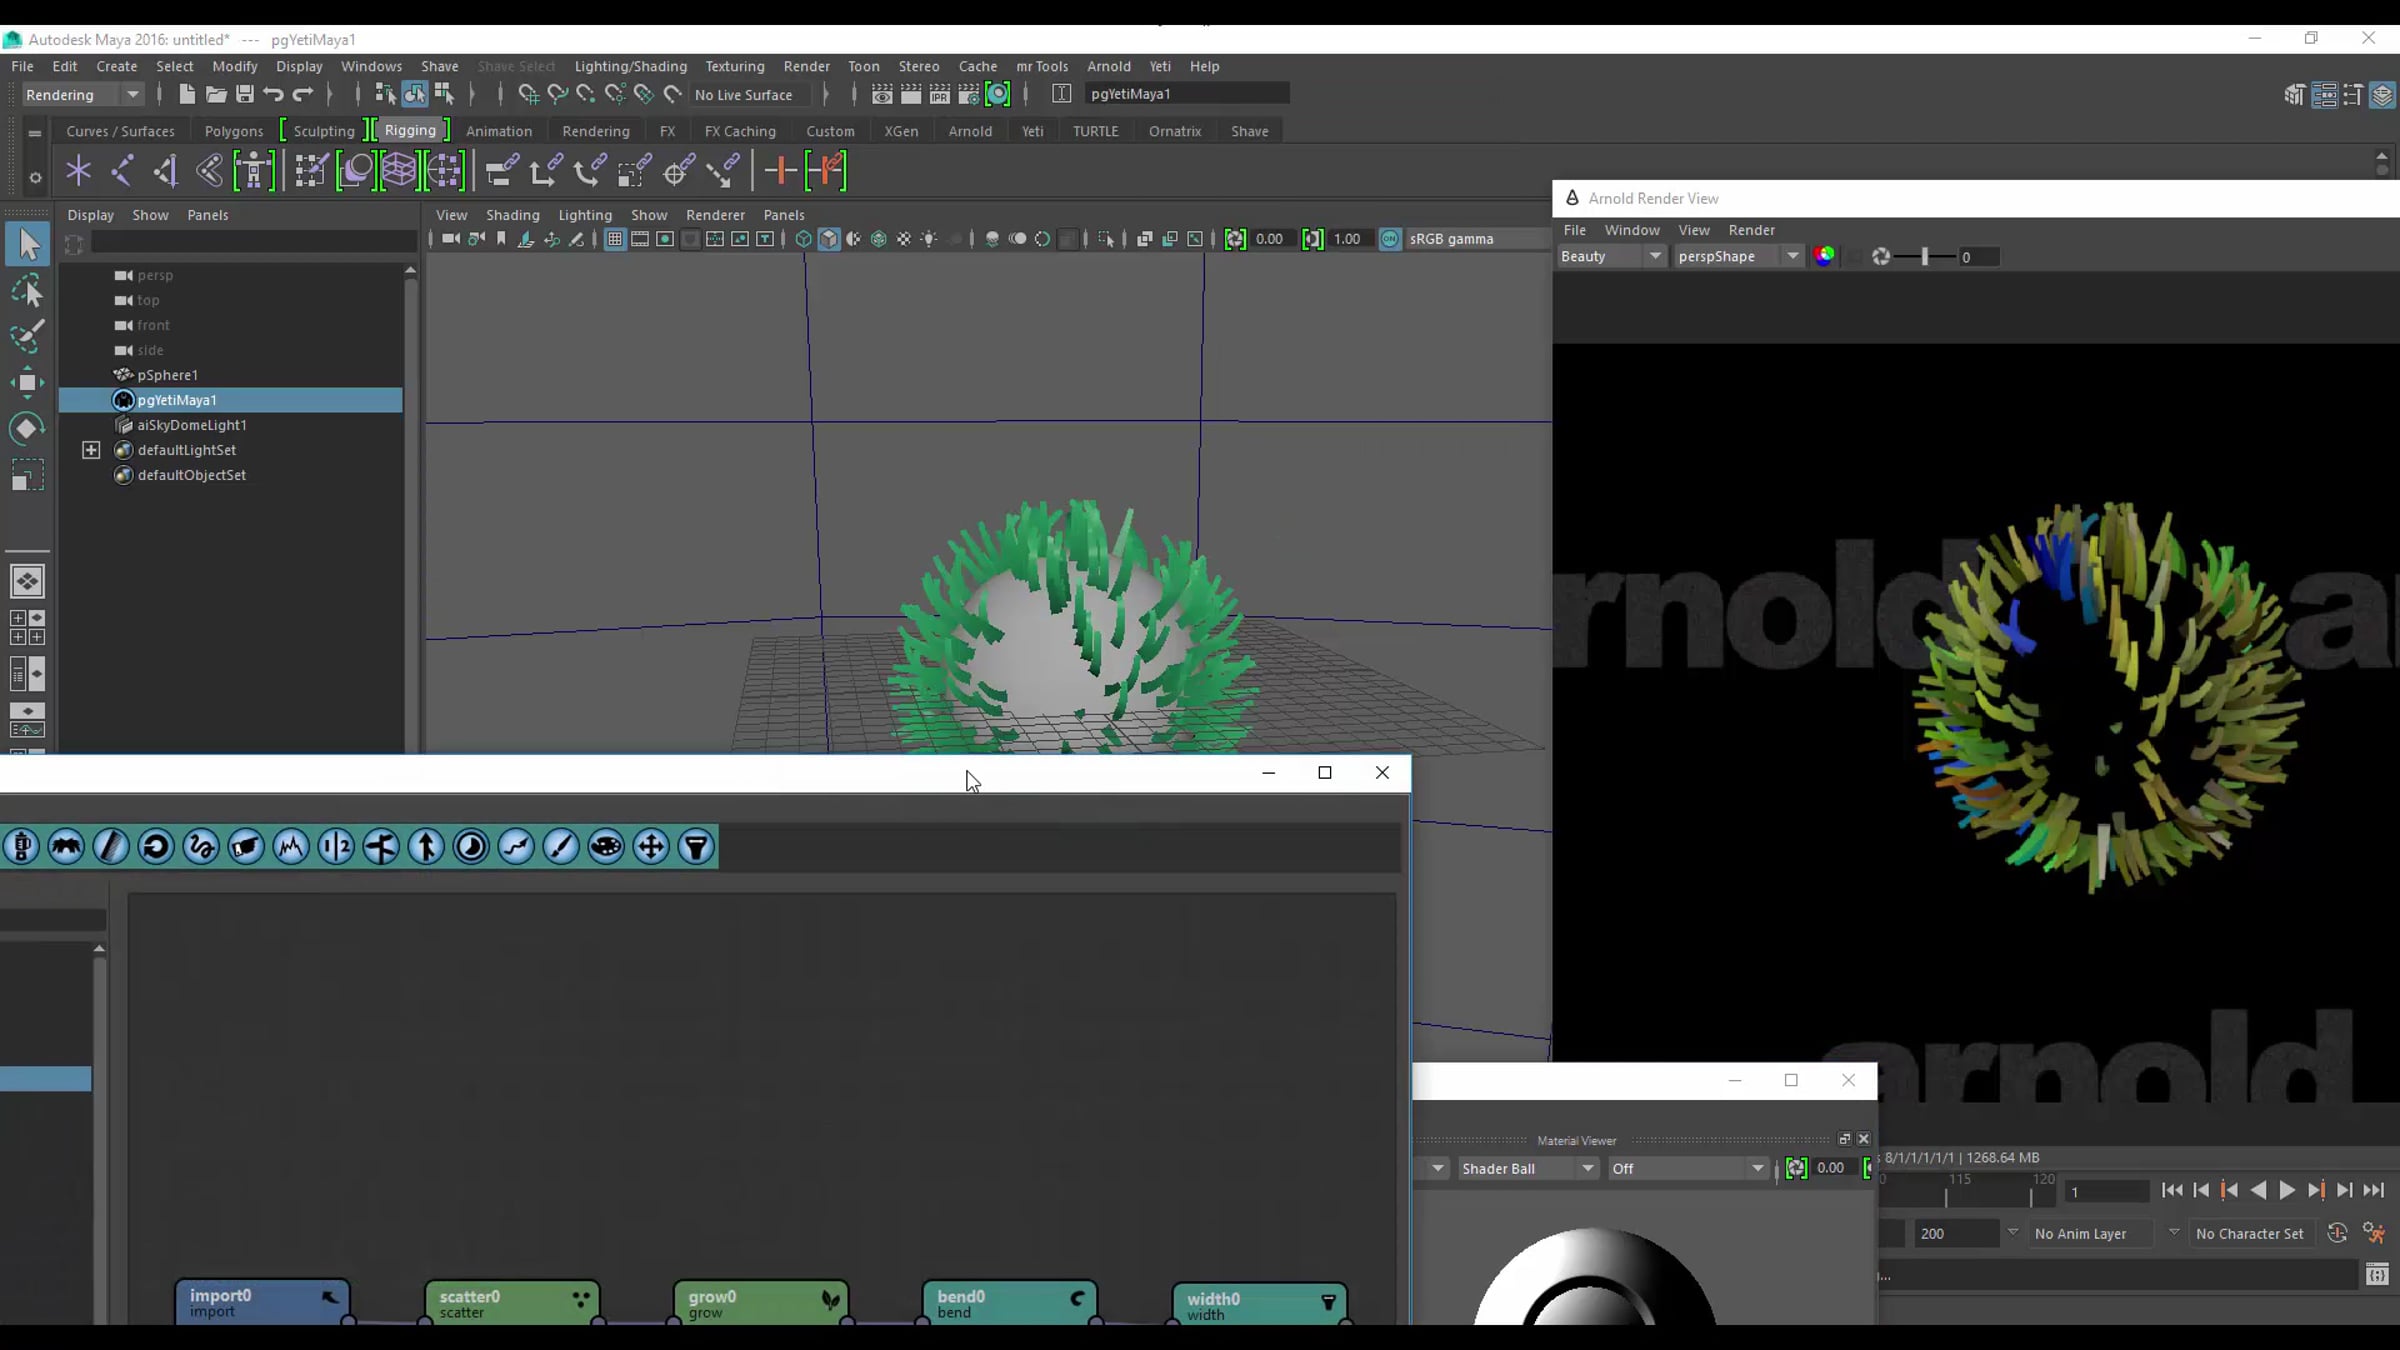Click the create joint tool on the Rigging shelf

pos(122,171)
